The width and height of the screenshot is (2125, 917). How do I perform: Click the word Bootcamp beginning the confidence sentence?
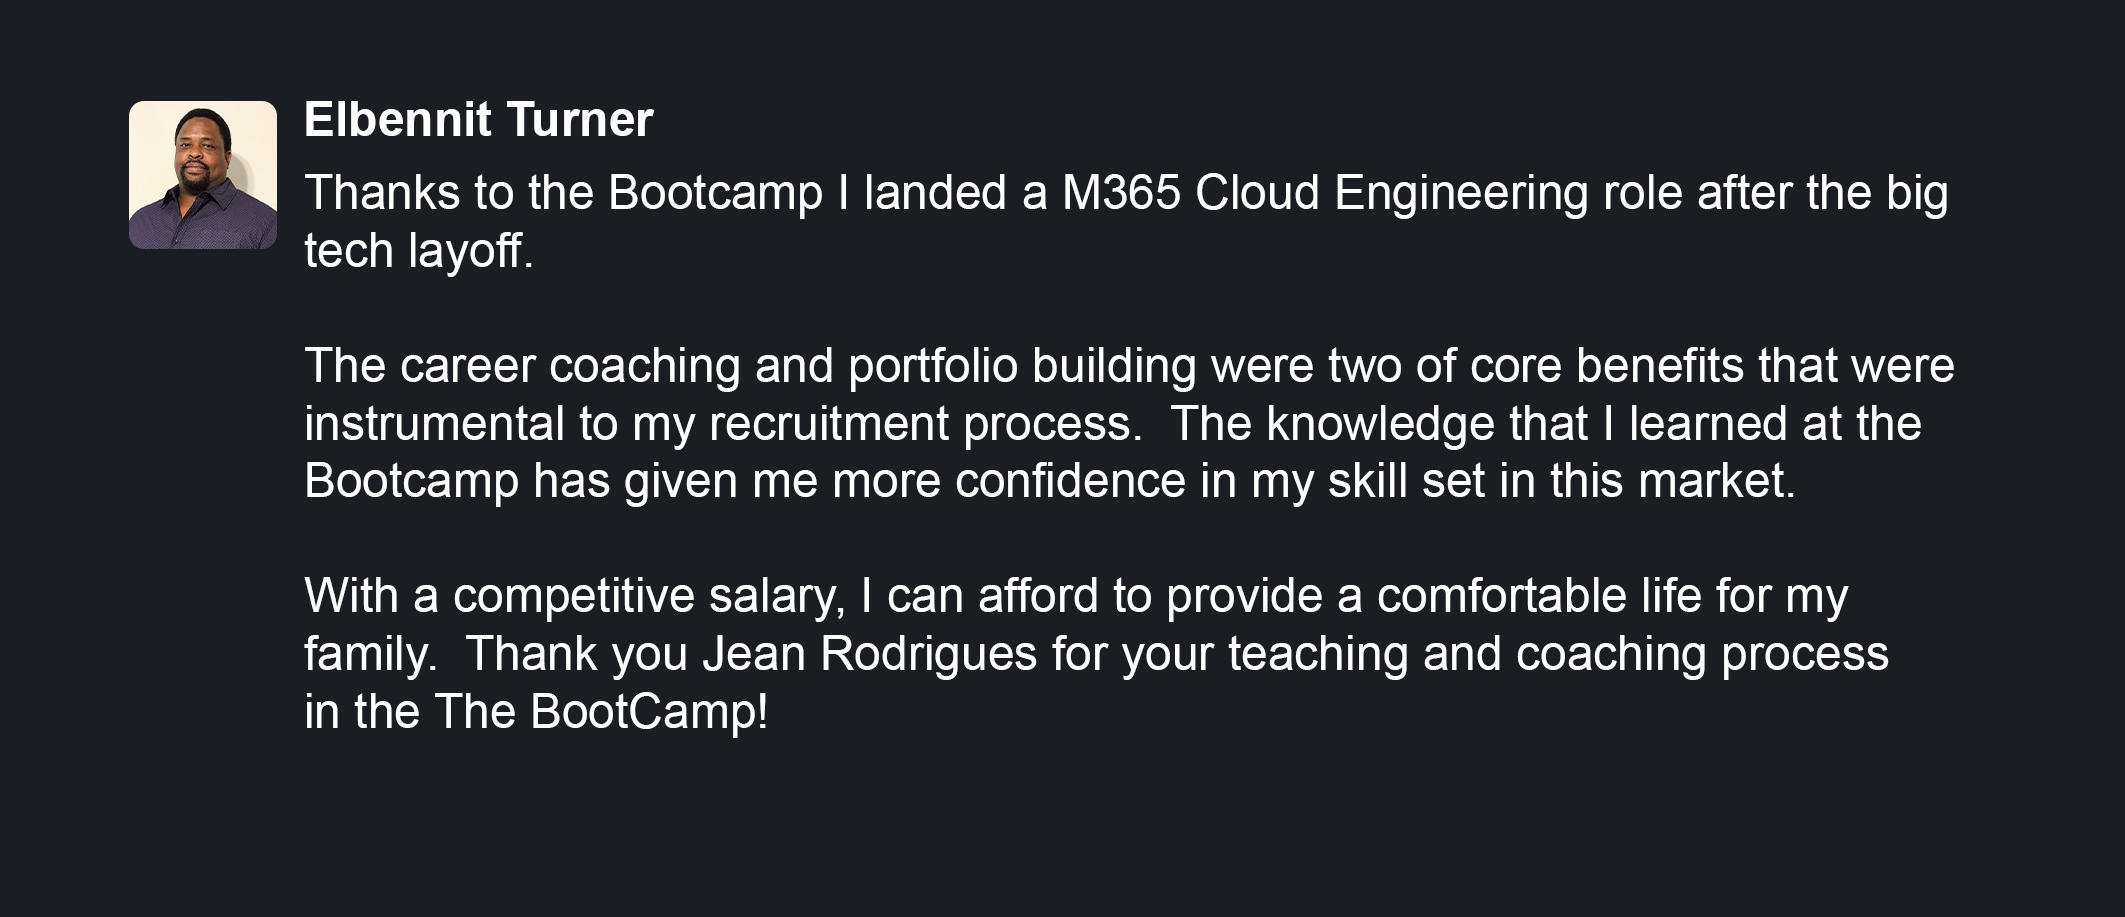412,481
